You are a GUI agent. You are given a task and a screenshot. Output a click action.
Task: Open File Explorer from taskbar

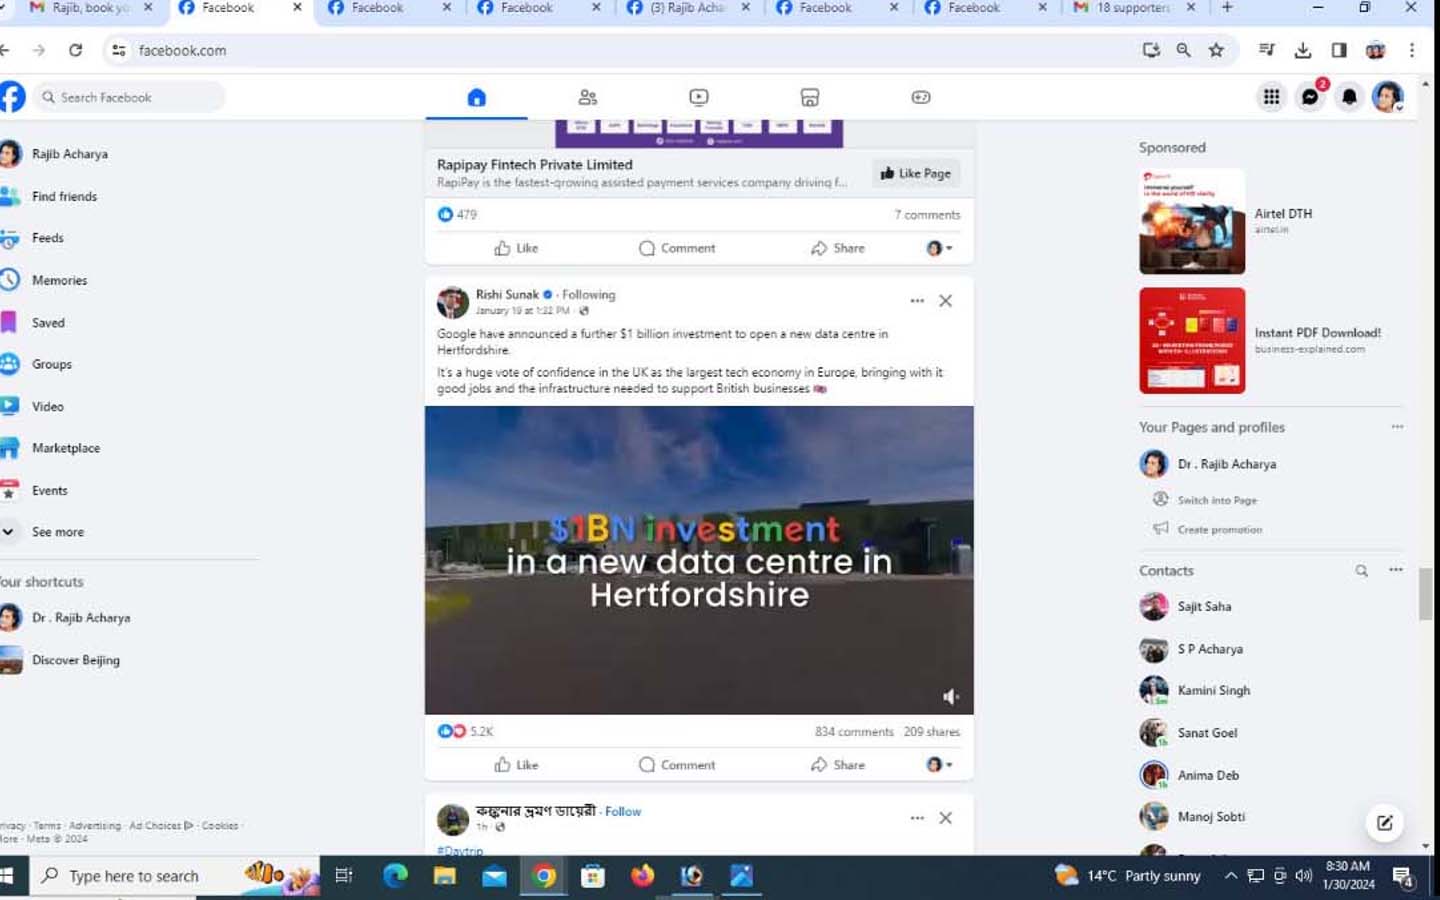(x=444, y=876)
